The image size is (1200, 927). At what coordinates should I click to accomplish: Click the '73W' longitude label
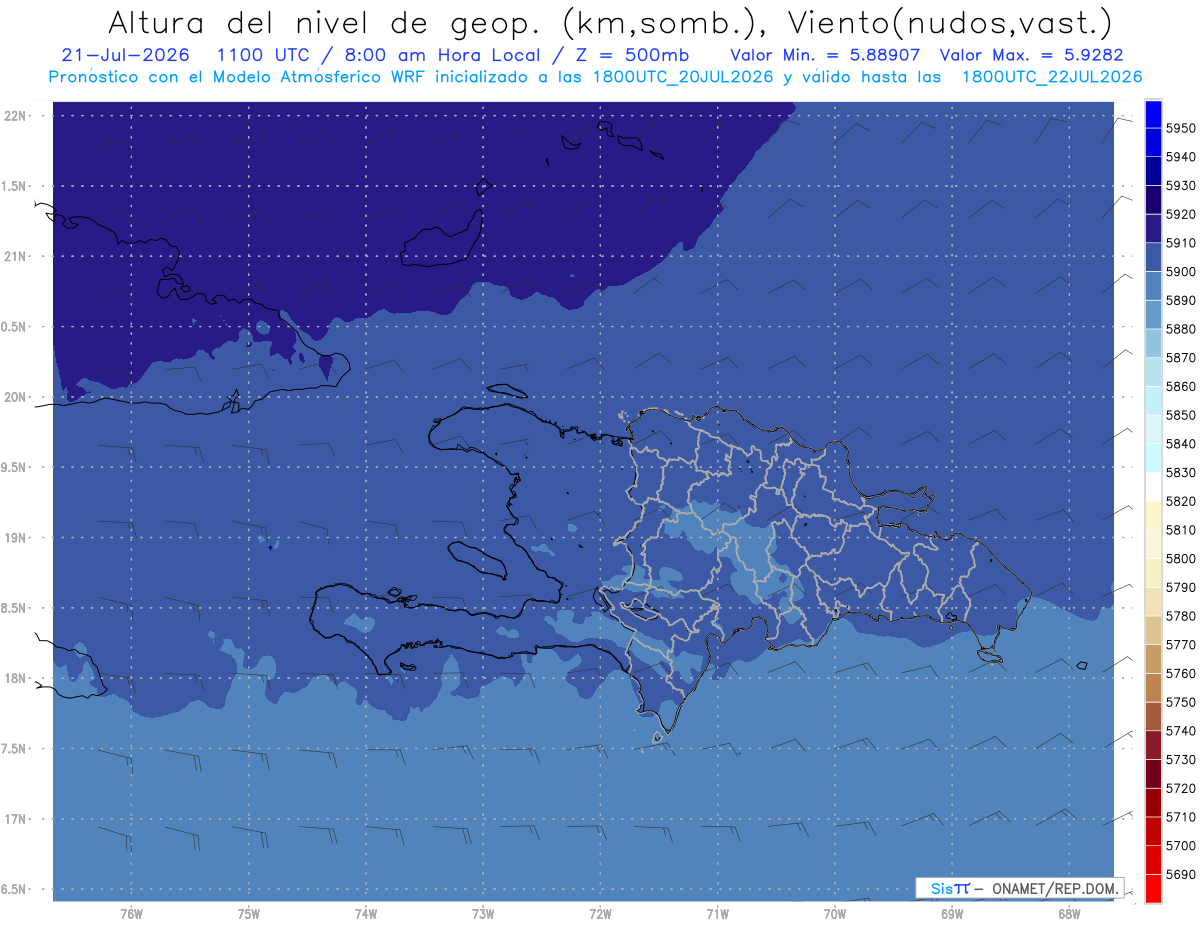click(x=483, y=913)
